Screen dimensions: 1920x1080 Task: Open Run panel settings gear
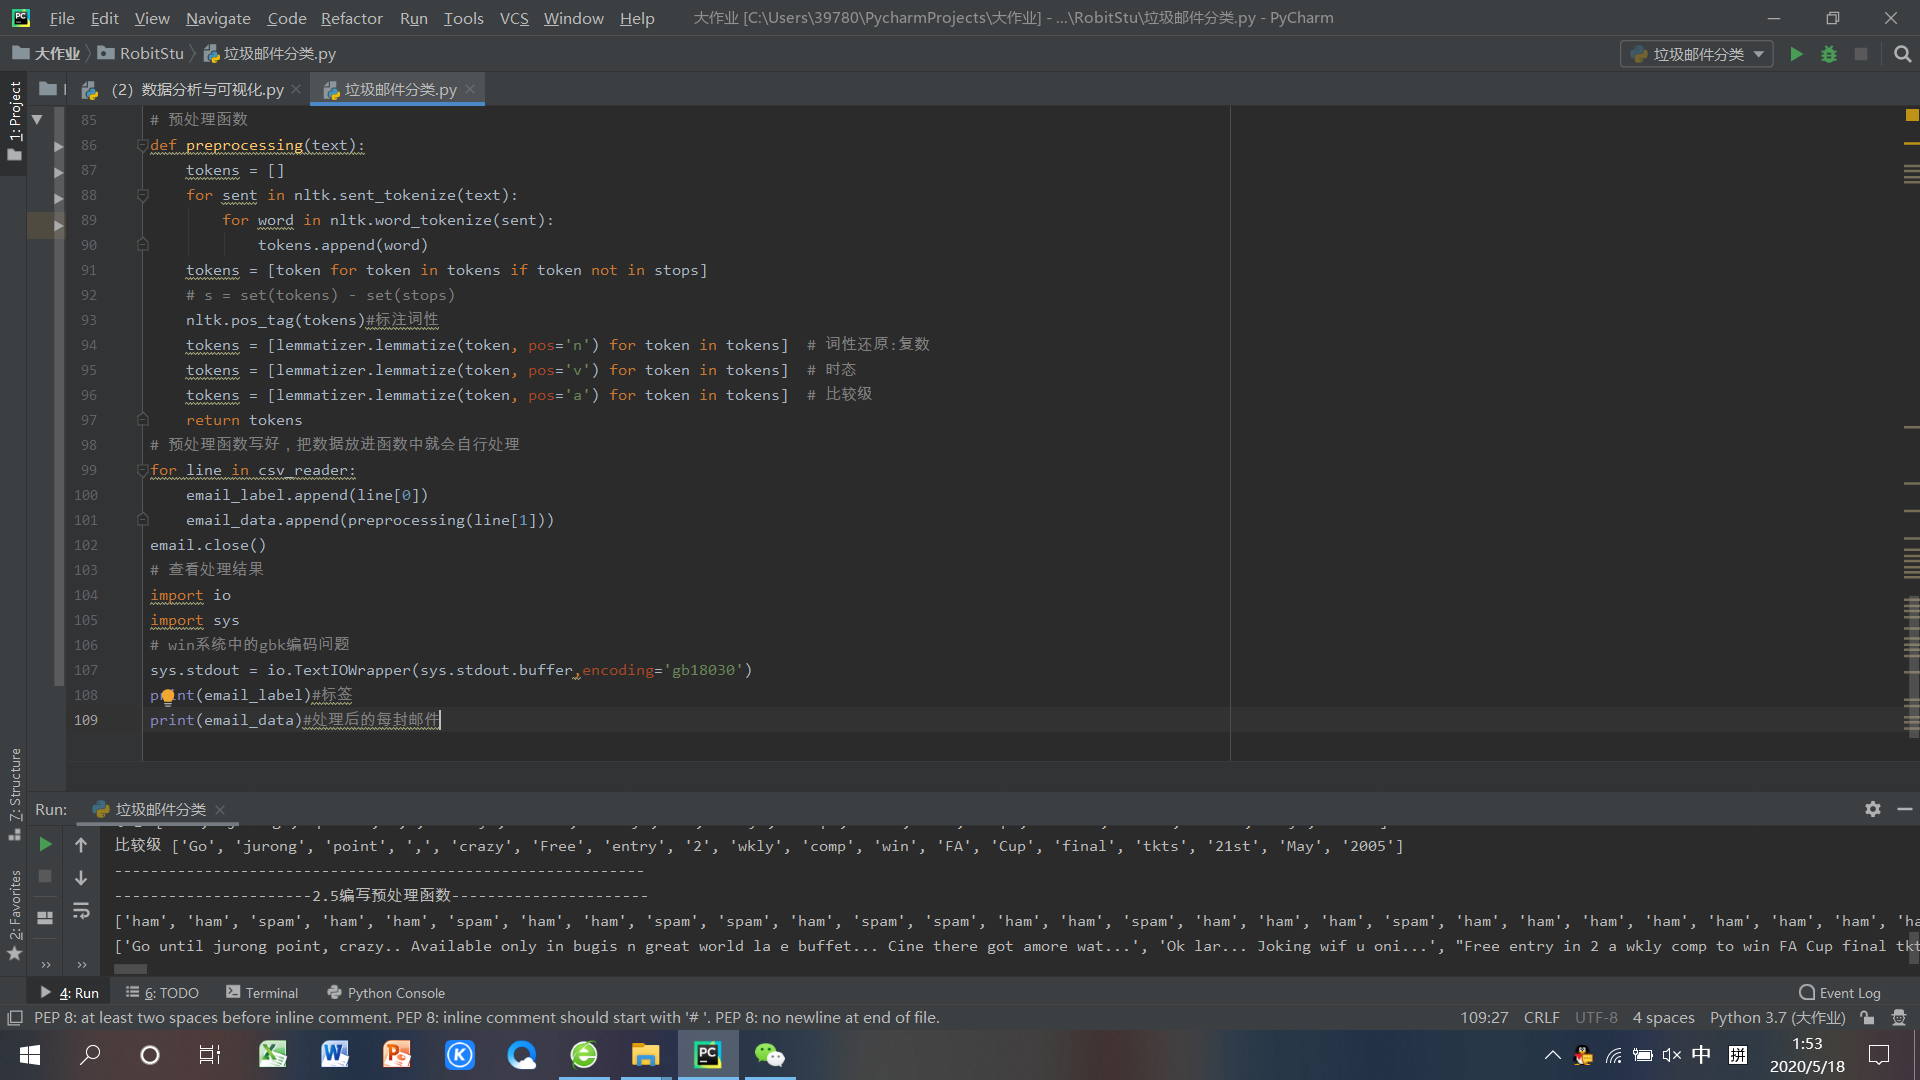point(1873,809)
